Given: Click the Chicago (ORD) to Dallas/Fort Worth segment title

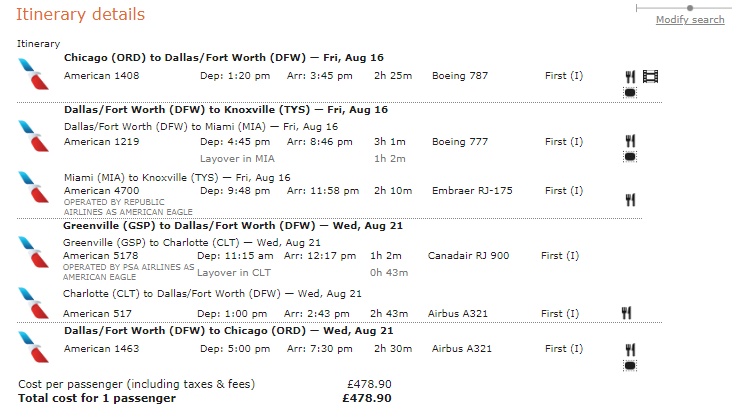Looking at the screenshot, I should 225,57.
